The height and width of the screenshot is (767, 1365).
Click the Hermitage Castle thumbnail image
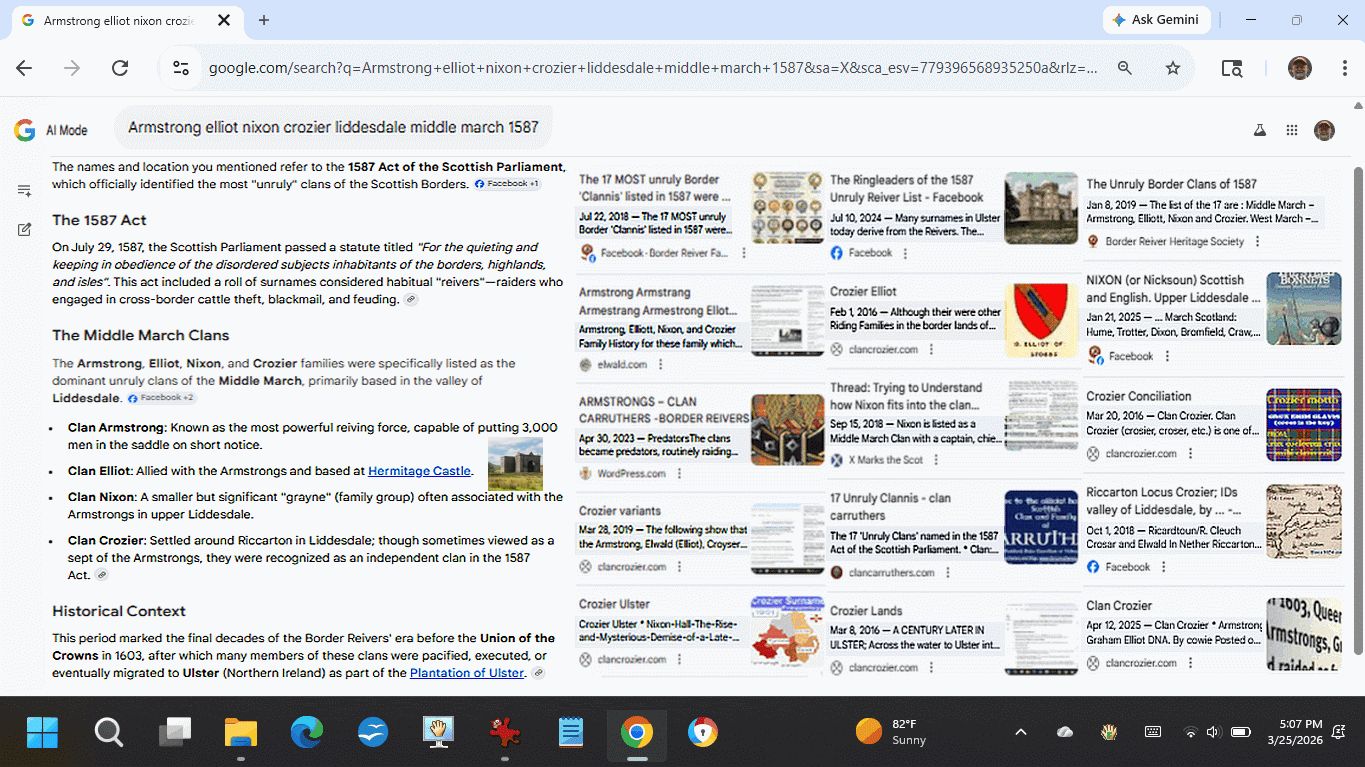coord(515,463)
